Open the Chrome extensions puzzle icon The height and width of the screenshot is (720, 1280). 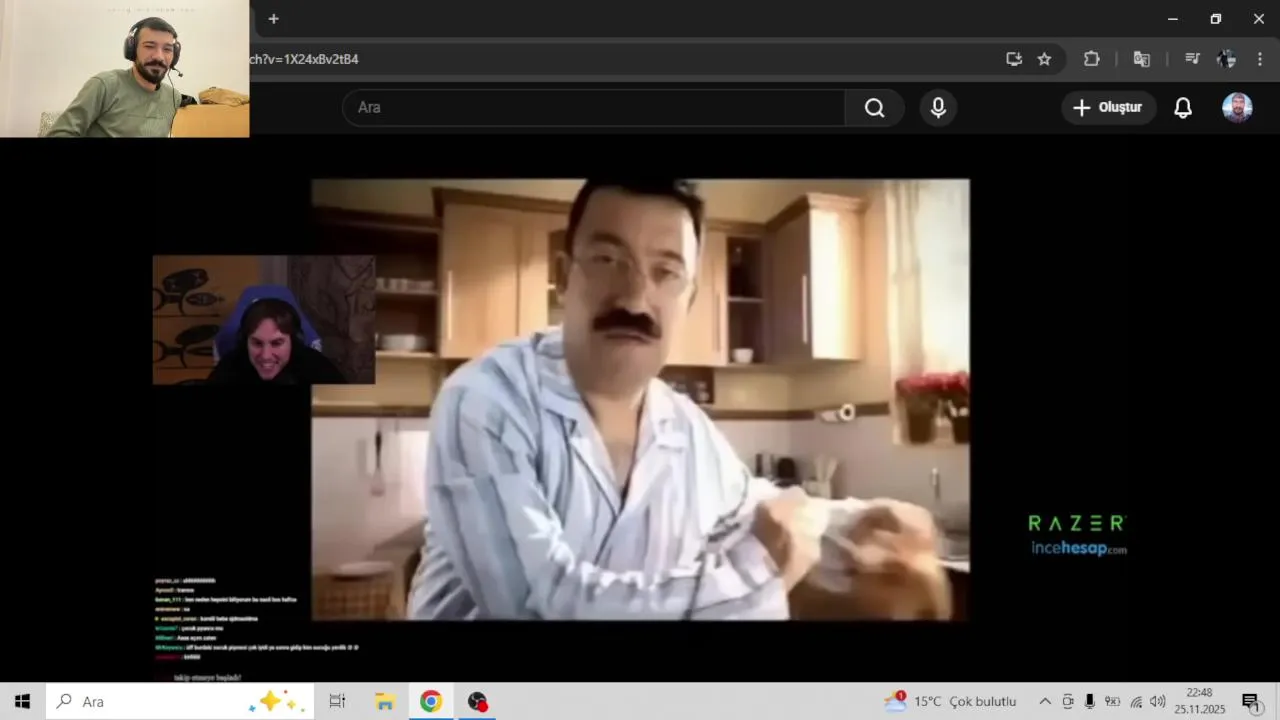click(1092, 59)
